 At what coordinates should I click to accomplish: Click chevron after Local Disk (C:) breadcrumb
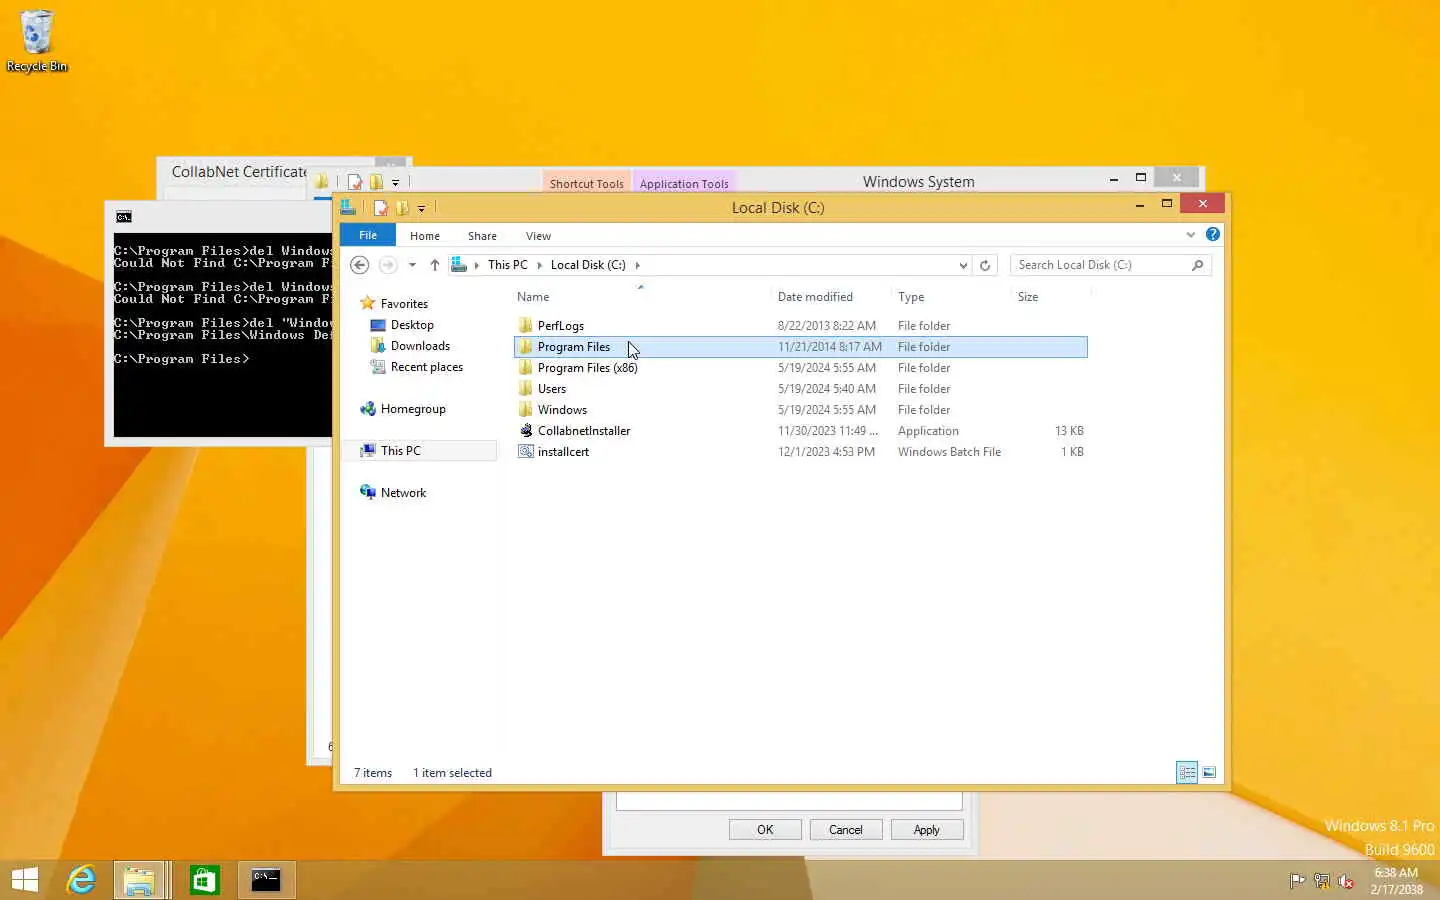pyautogui.click(x=637, y=265)
